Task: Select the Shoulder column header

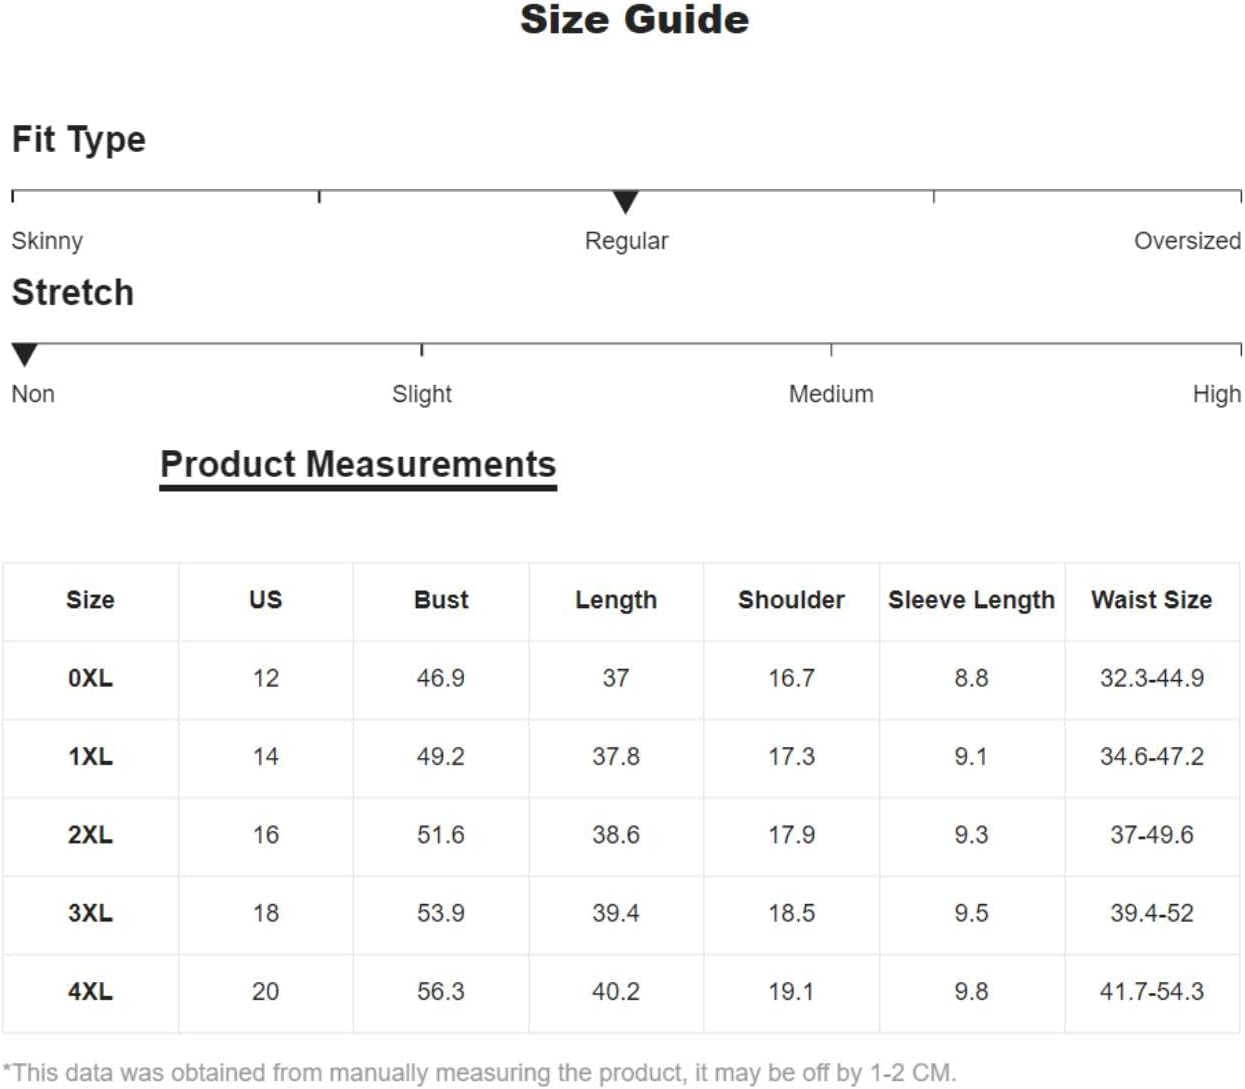Action: [x=791, y=600]
